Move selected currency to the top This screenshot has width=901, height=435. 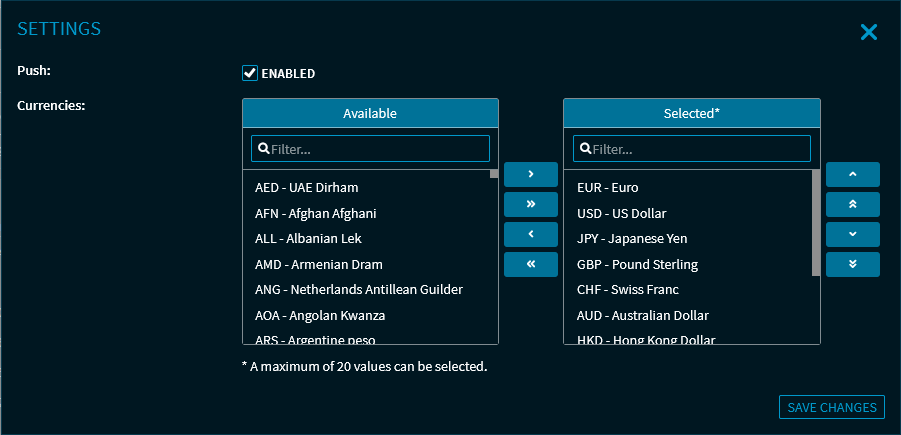(852, 204)
